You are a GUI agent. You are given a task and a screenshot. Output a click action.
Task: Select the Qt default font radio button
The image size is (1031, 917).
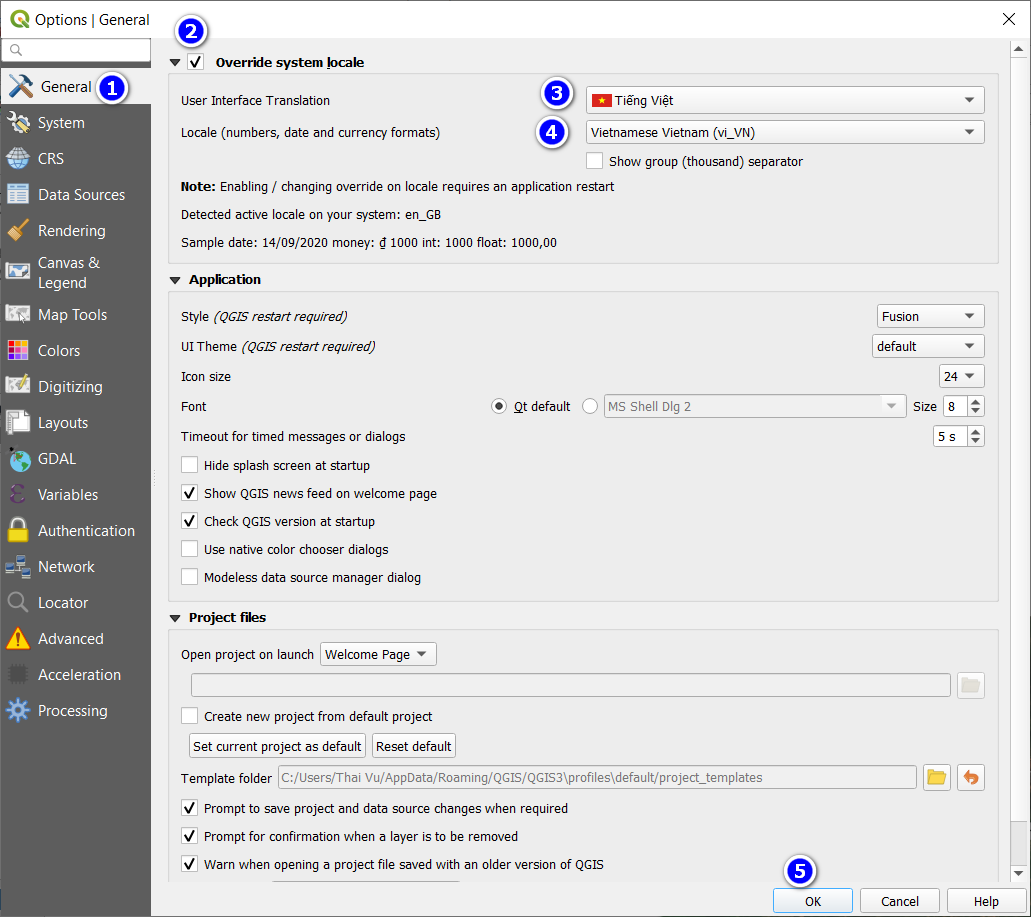[x=499, y=406]
